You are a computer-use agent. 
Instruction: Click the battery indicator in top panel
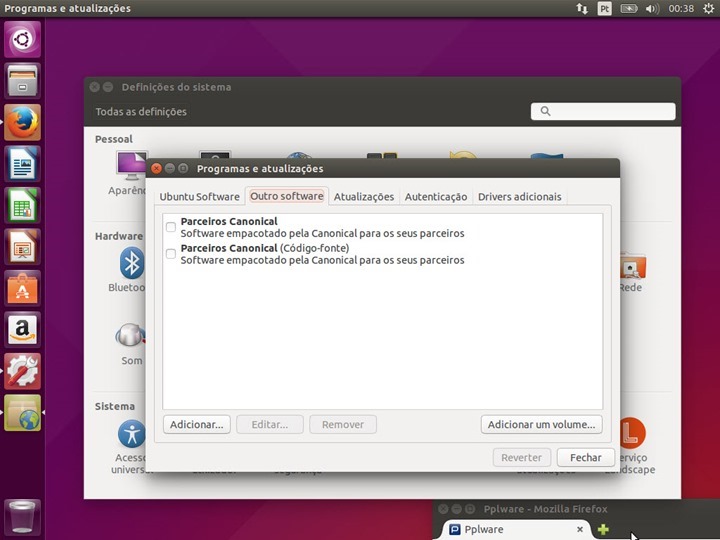(x=629, y=8)
